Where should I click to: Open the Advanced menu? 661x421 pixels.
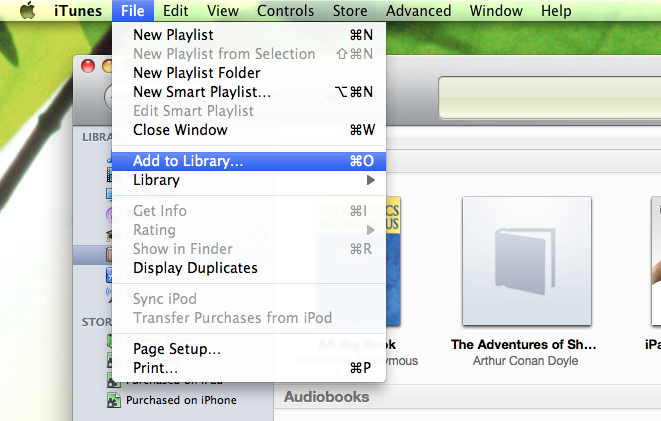click(419, 11)
